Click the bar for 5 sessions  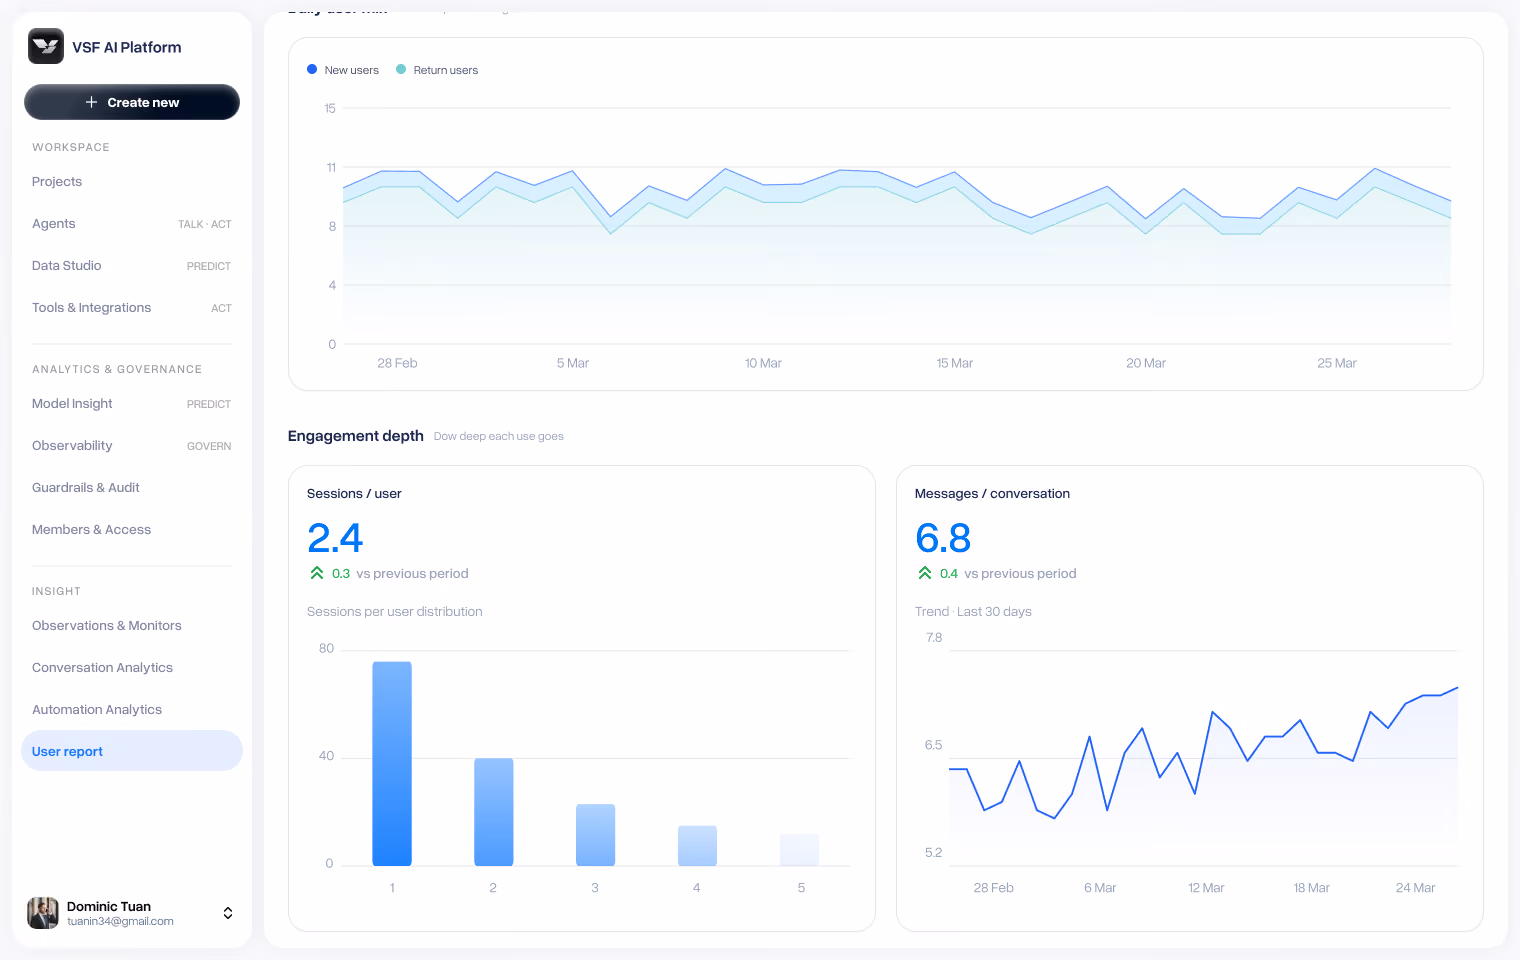799,850
